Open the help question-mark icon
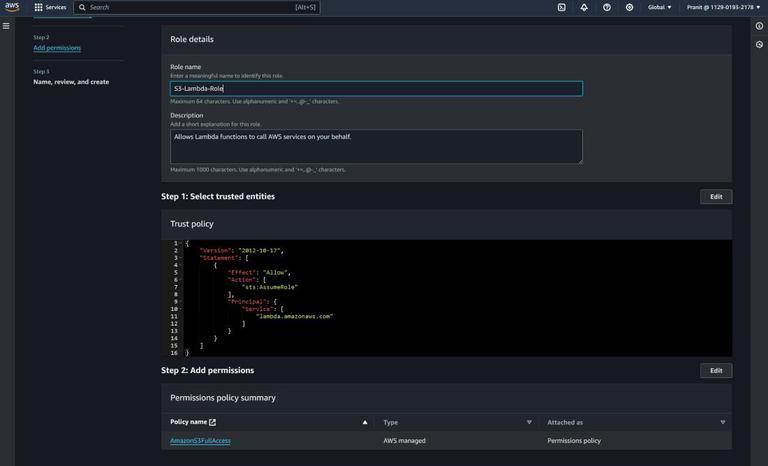The height and width of the screenshot is (466, 768). (606, 7)
